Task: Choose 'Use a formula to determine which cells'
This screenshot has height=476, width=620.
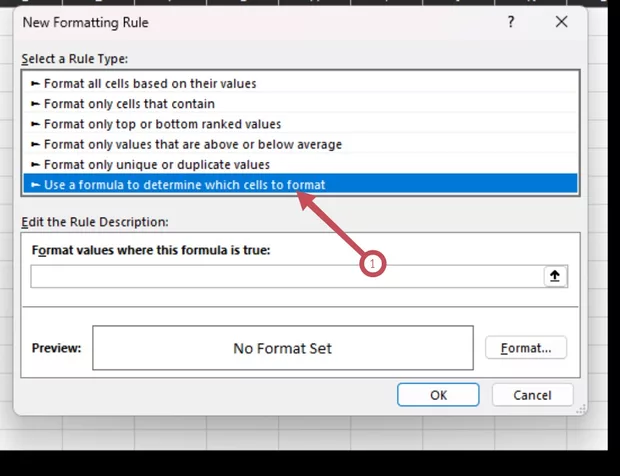Action: click(x=184, y=184)
